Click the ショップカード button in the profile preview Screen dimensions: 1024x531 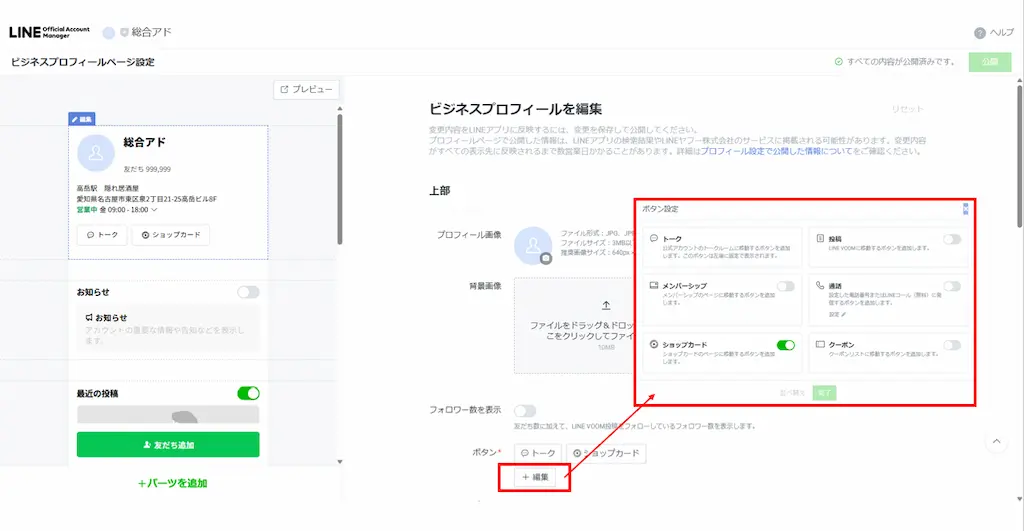(x=171, y=235)
